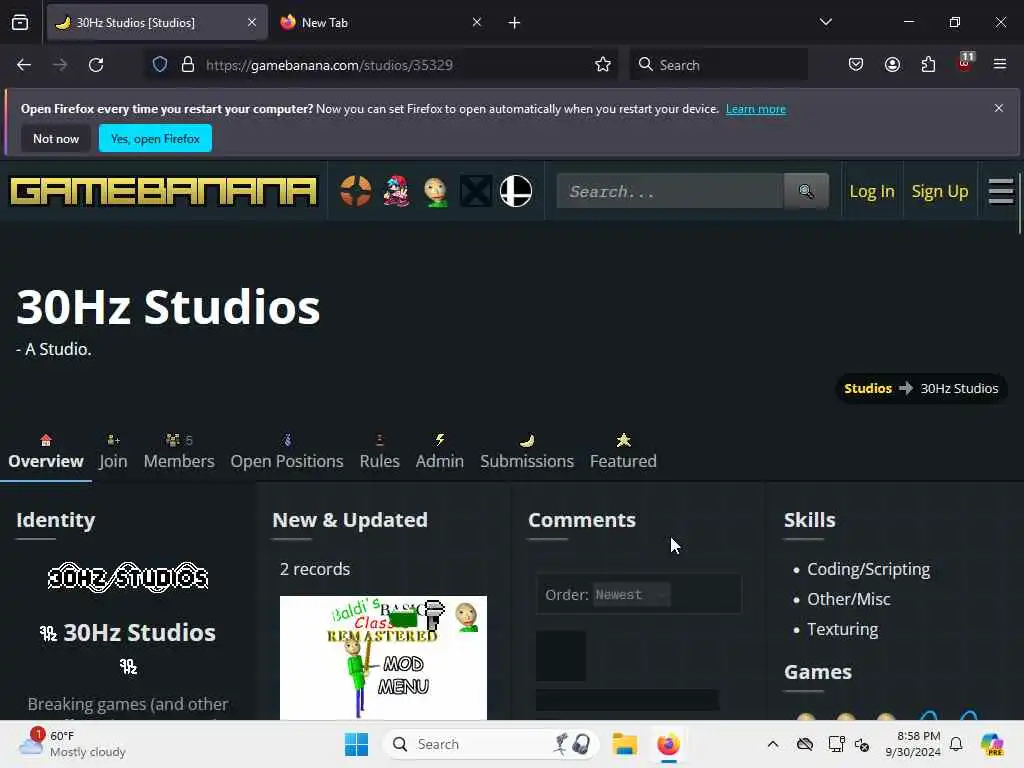Open the Super Smash Bros game icon

pos(516,191)
